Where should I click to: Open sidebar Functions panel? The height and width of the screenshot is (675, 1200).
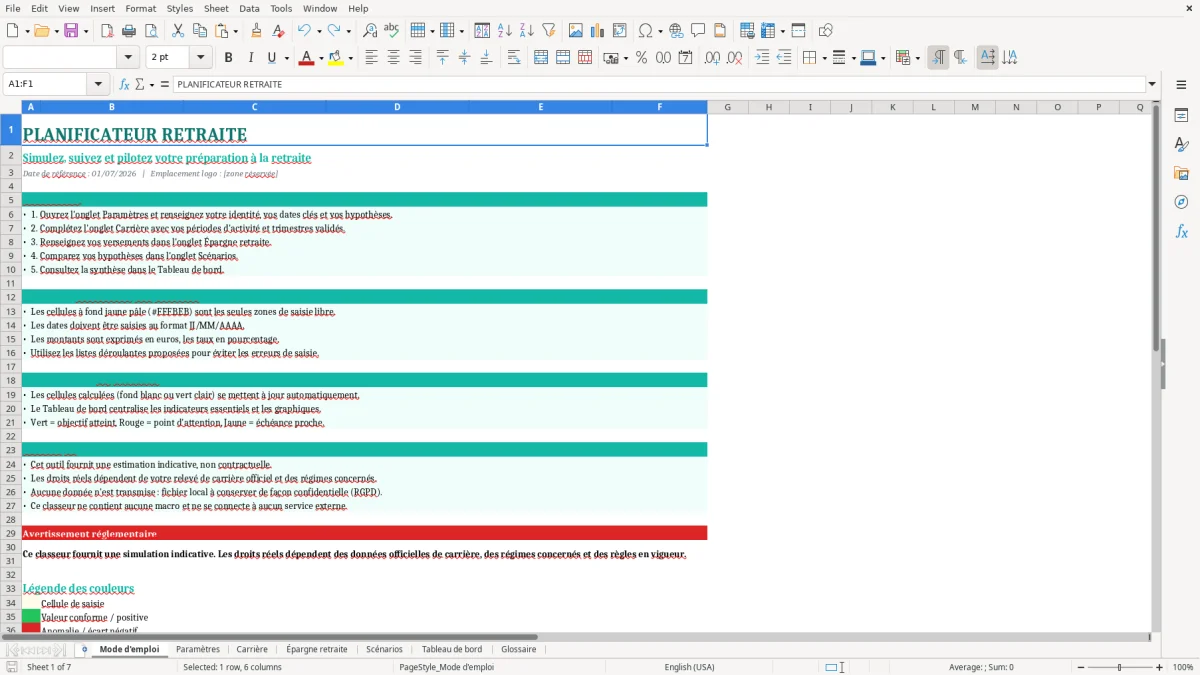coord(1181,232)
